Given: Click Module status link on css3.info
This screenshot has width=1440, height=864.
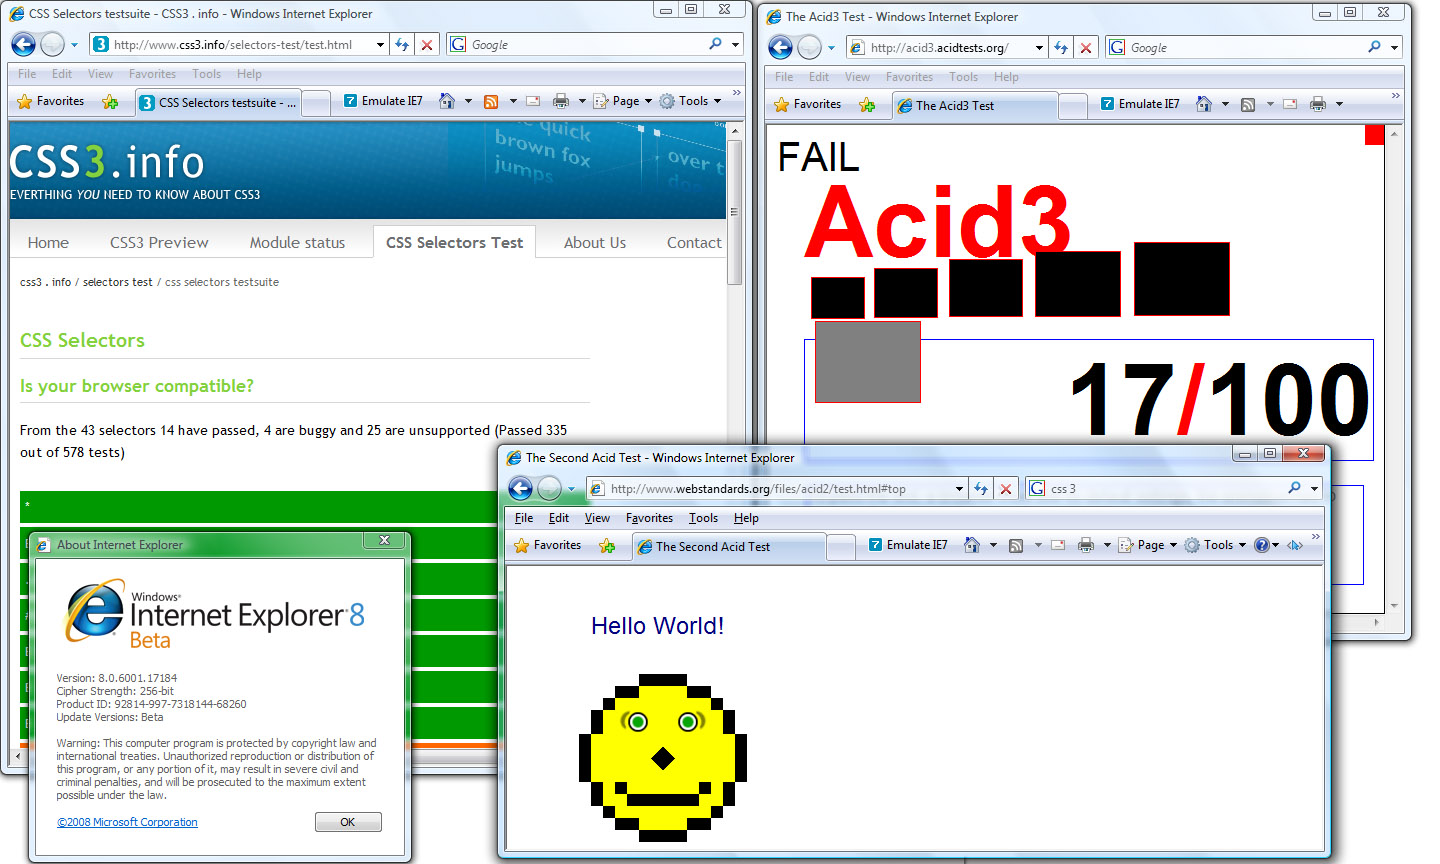Looking at the screenshot, I should pos(297,242).
